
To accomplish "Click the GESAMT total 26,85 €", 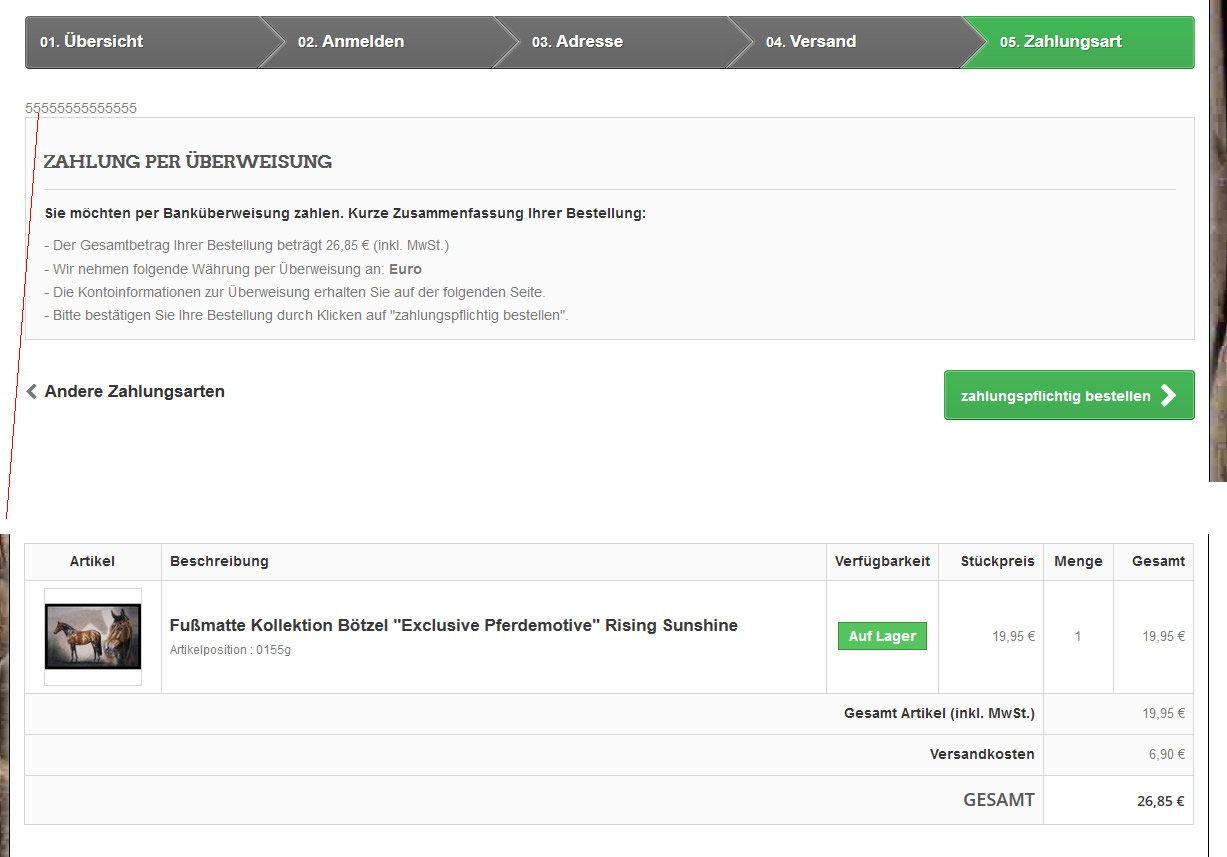I will [1160, 801].
